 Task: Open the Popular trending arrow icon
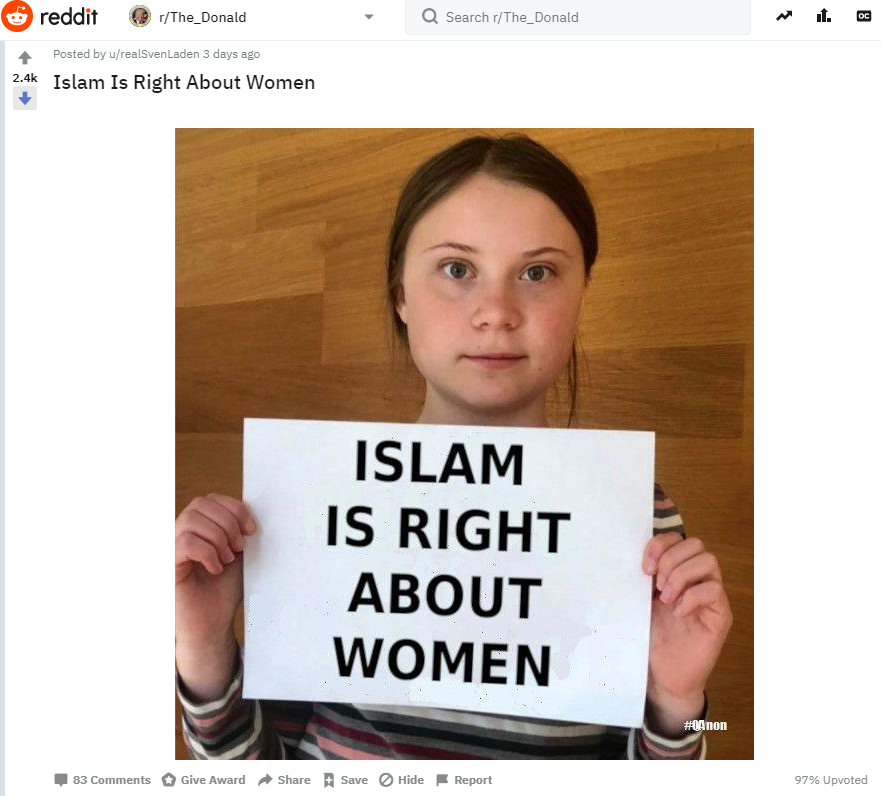pyautogui.click(x=784, y=16)
